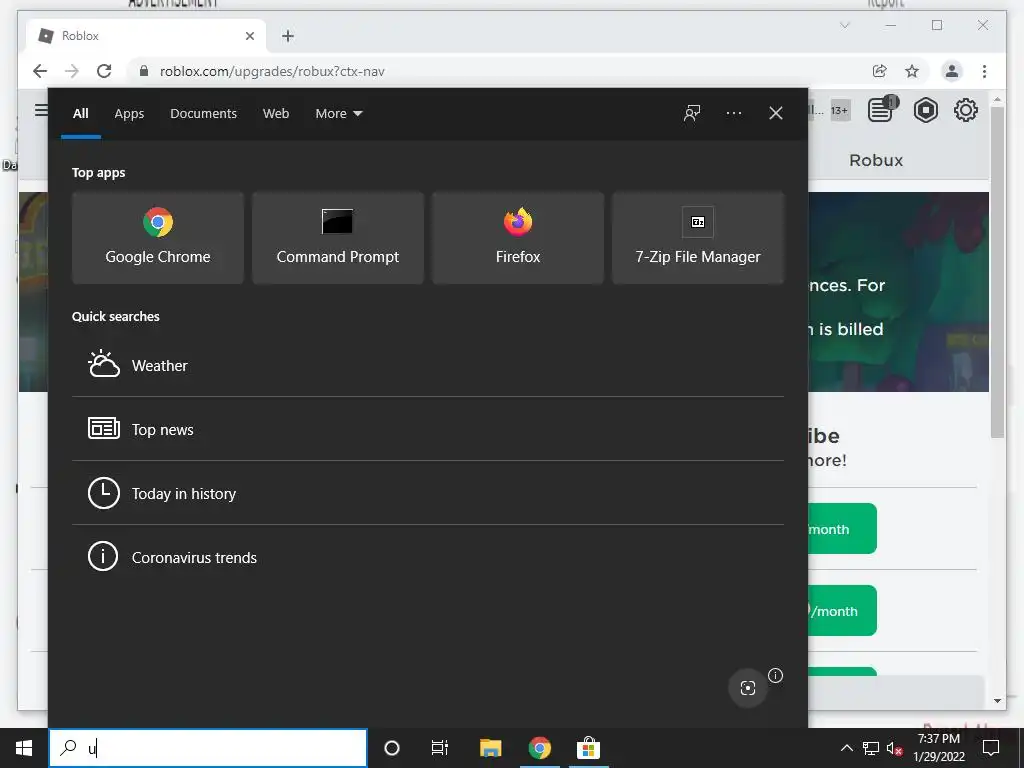The height and width of the screenshot is (768, 1024).
Task: Show hidden system tray icons
Action: coord(846,748)
